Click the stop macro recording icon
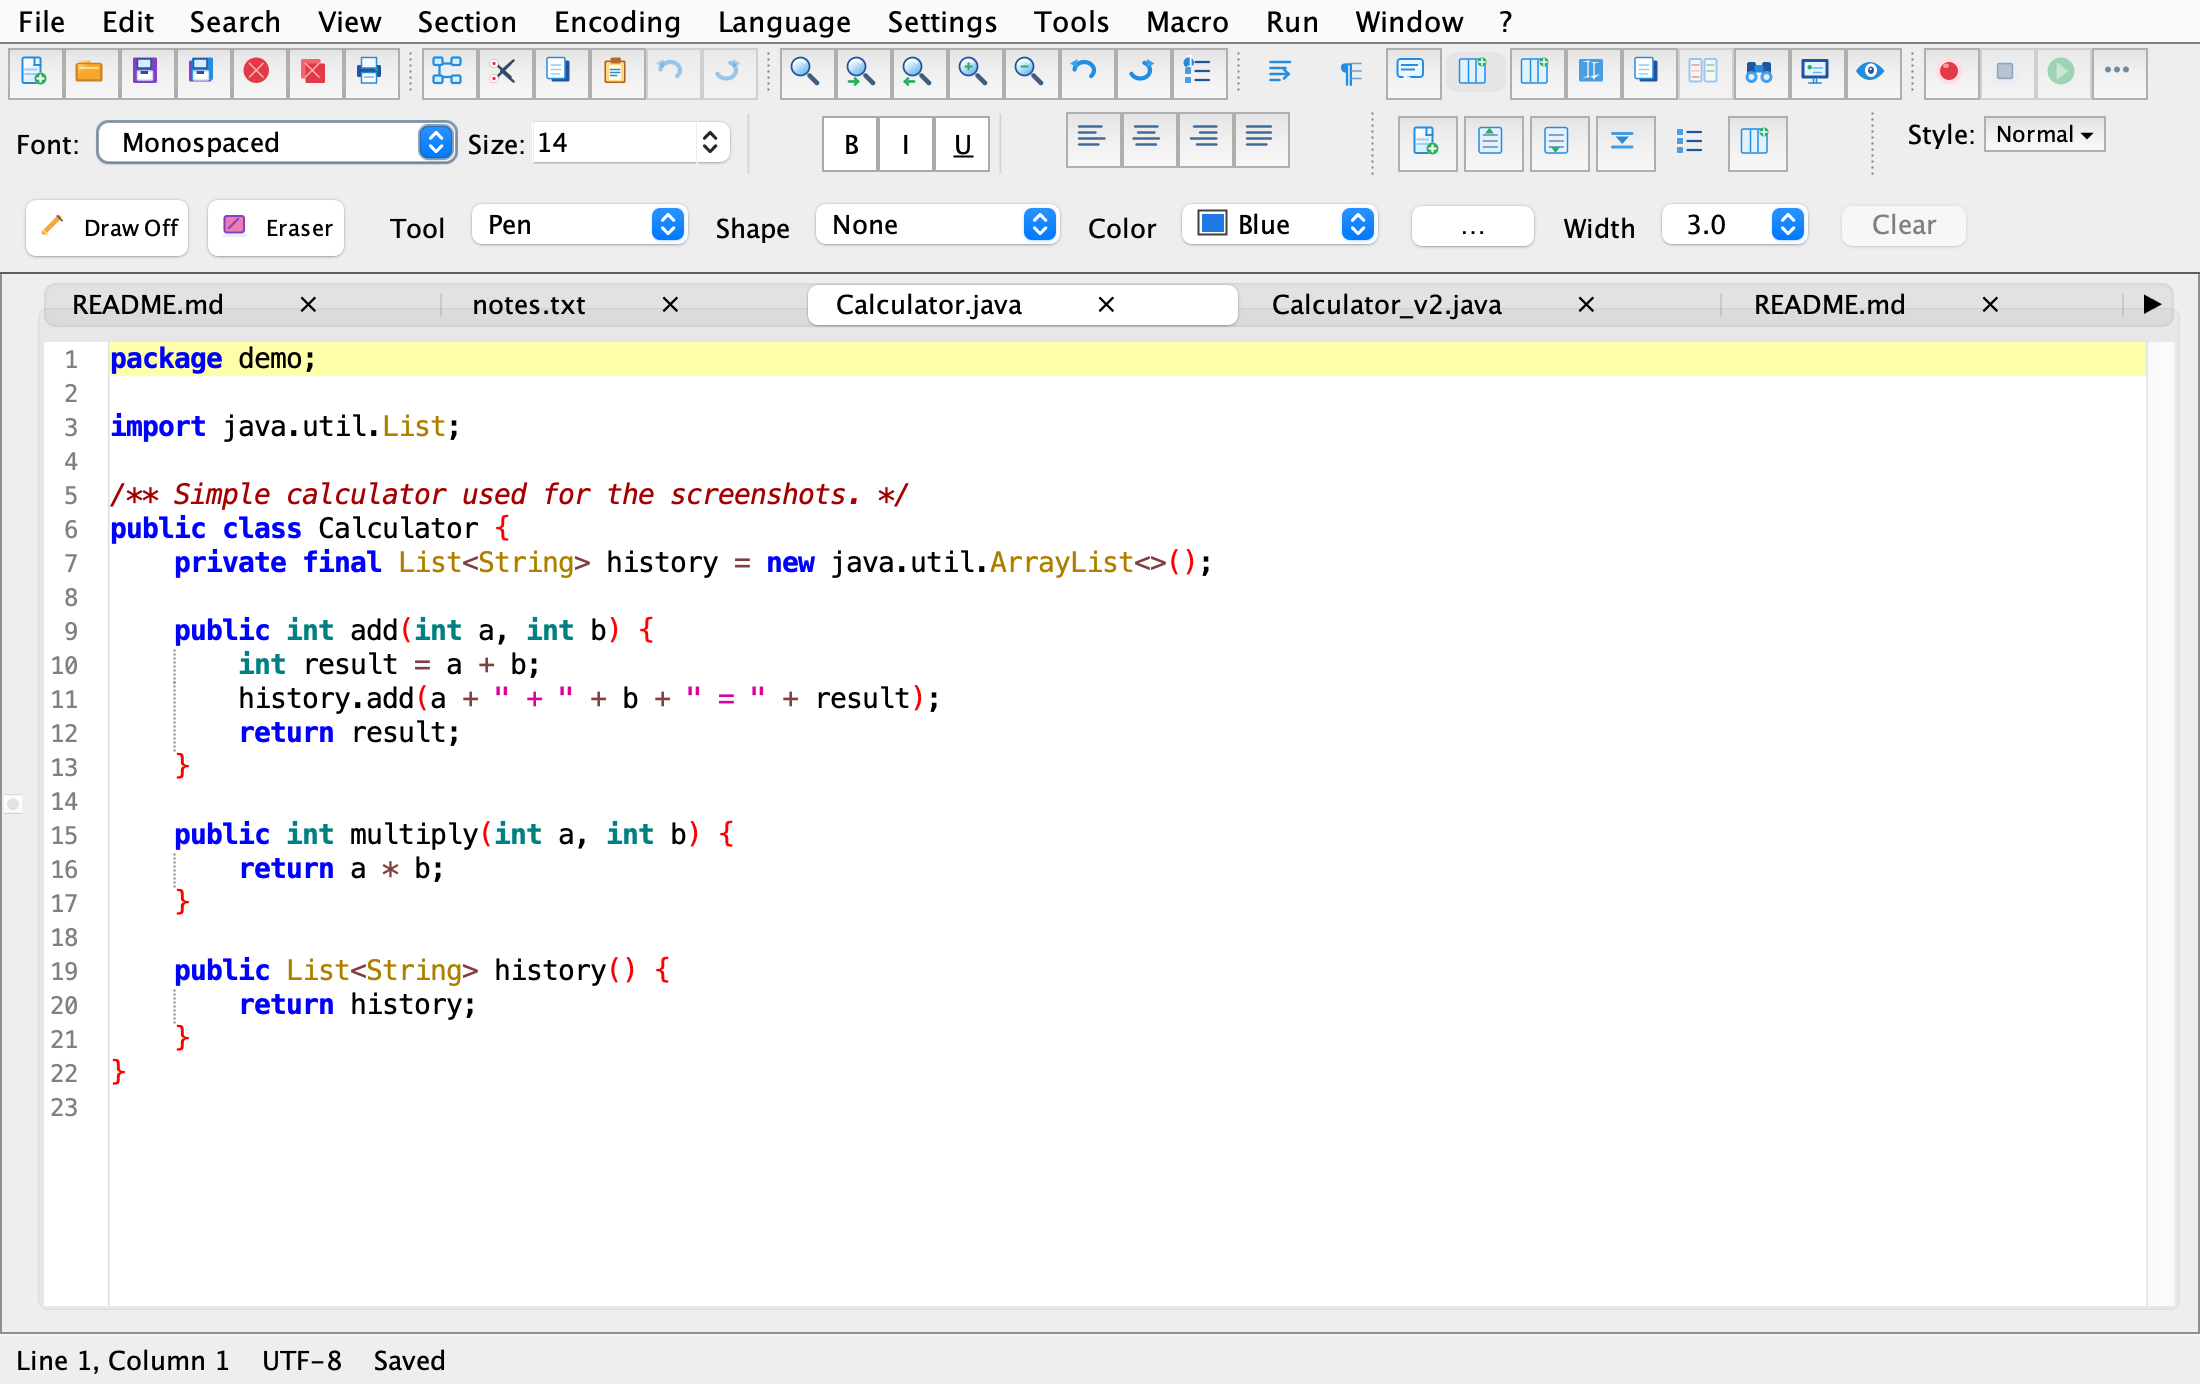 pos(2006,72)
